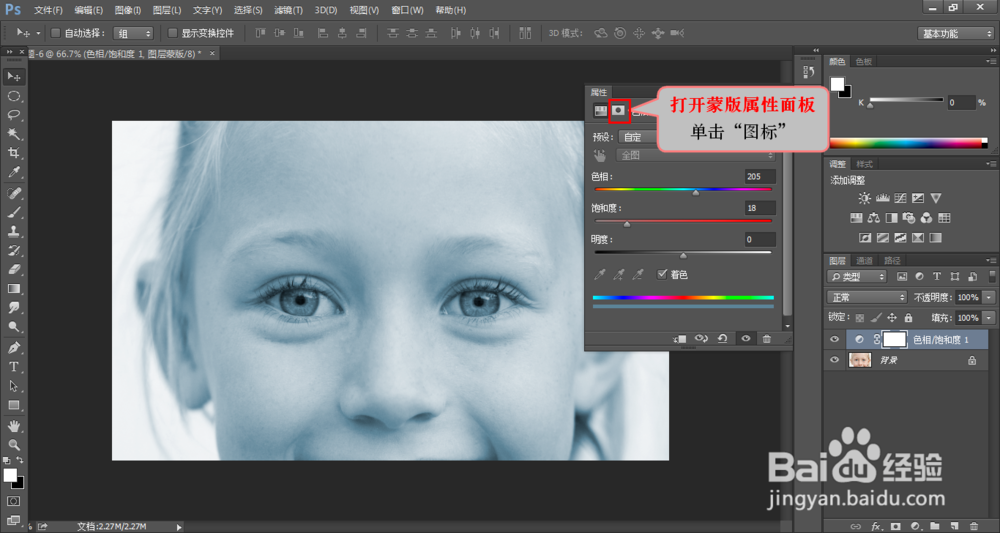This screenshot has width=1000, height=533.
Task: Select the Elliptical Marquee tool
Action: (x=13, y=96)
